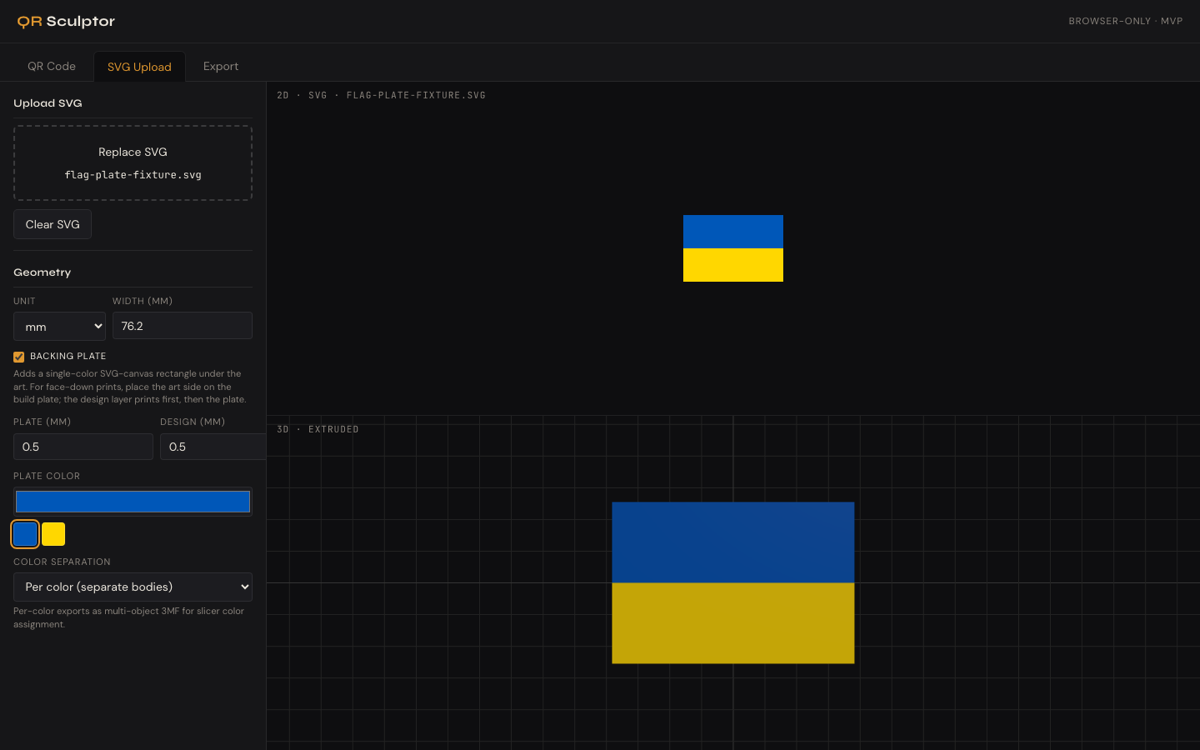Screen dimensions: 1200x750
Task: Click the QR Sculptor logo
Action: point(66,21)
